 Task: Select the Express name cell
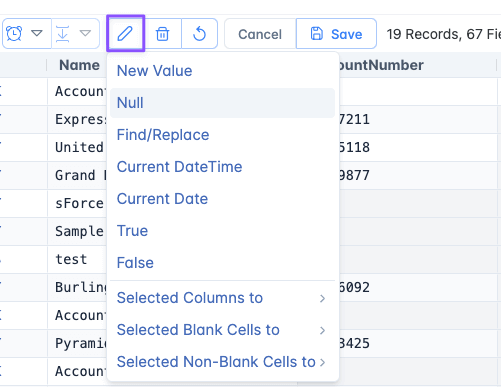pyautogui.click(x=77, y=119)
